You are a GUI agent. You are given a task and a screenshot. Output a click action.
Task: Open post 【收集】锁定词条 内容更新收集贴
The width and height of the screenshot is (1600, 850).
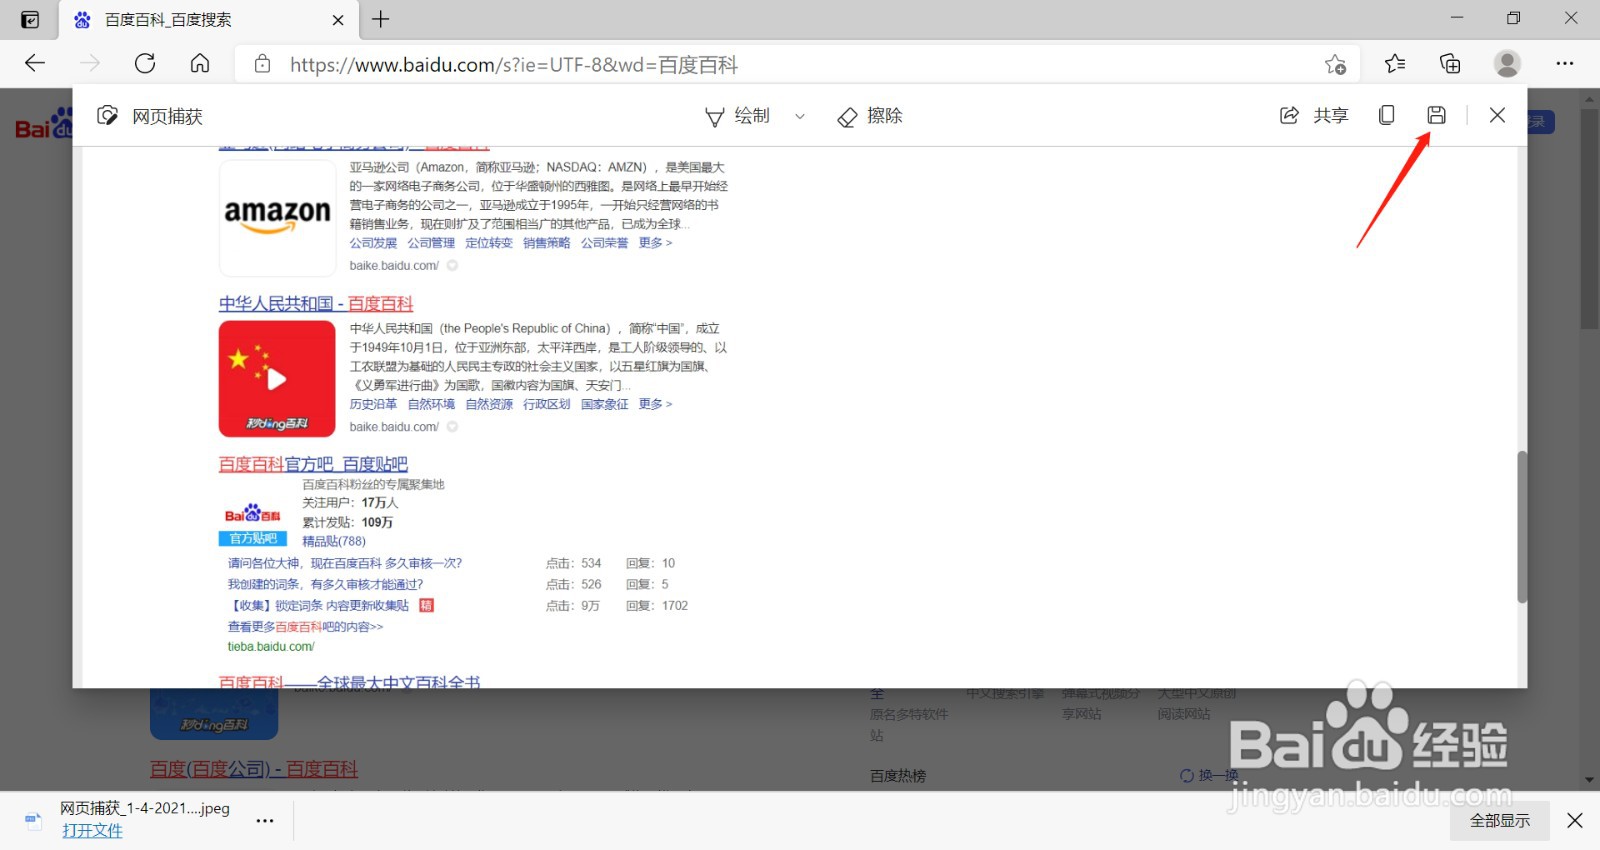tap(319, 605)
